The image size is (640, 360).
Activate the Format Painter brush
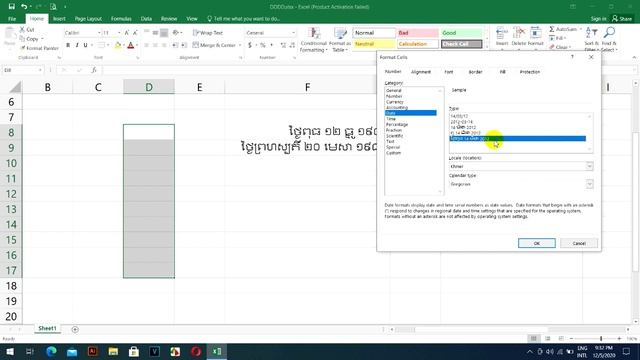coord(39,48)
